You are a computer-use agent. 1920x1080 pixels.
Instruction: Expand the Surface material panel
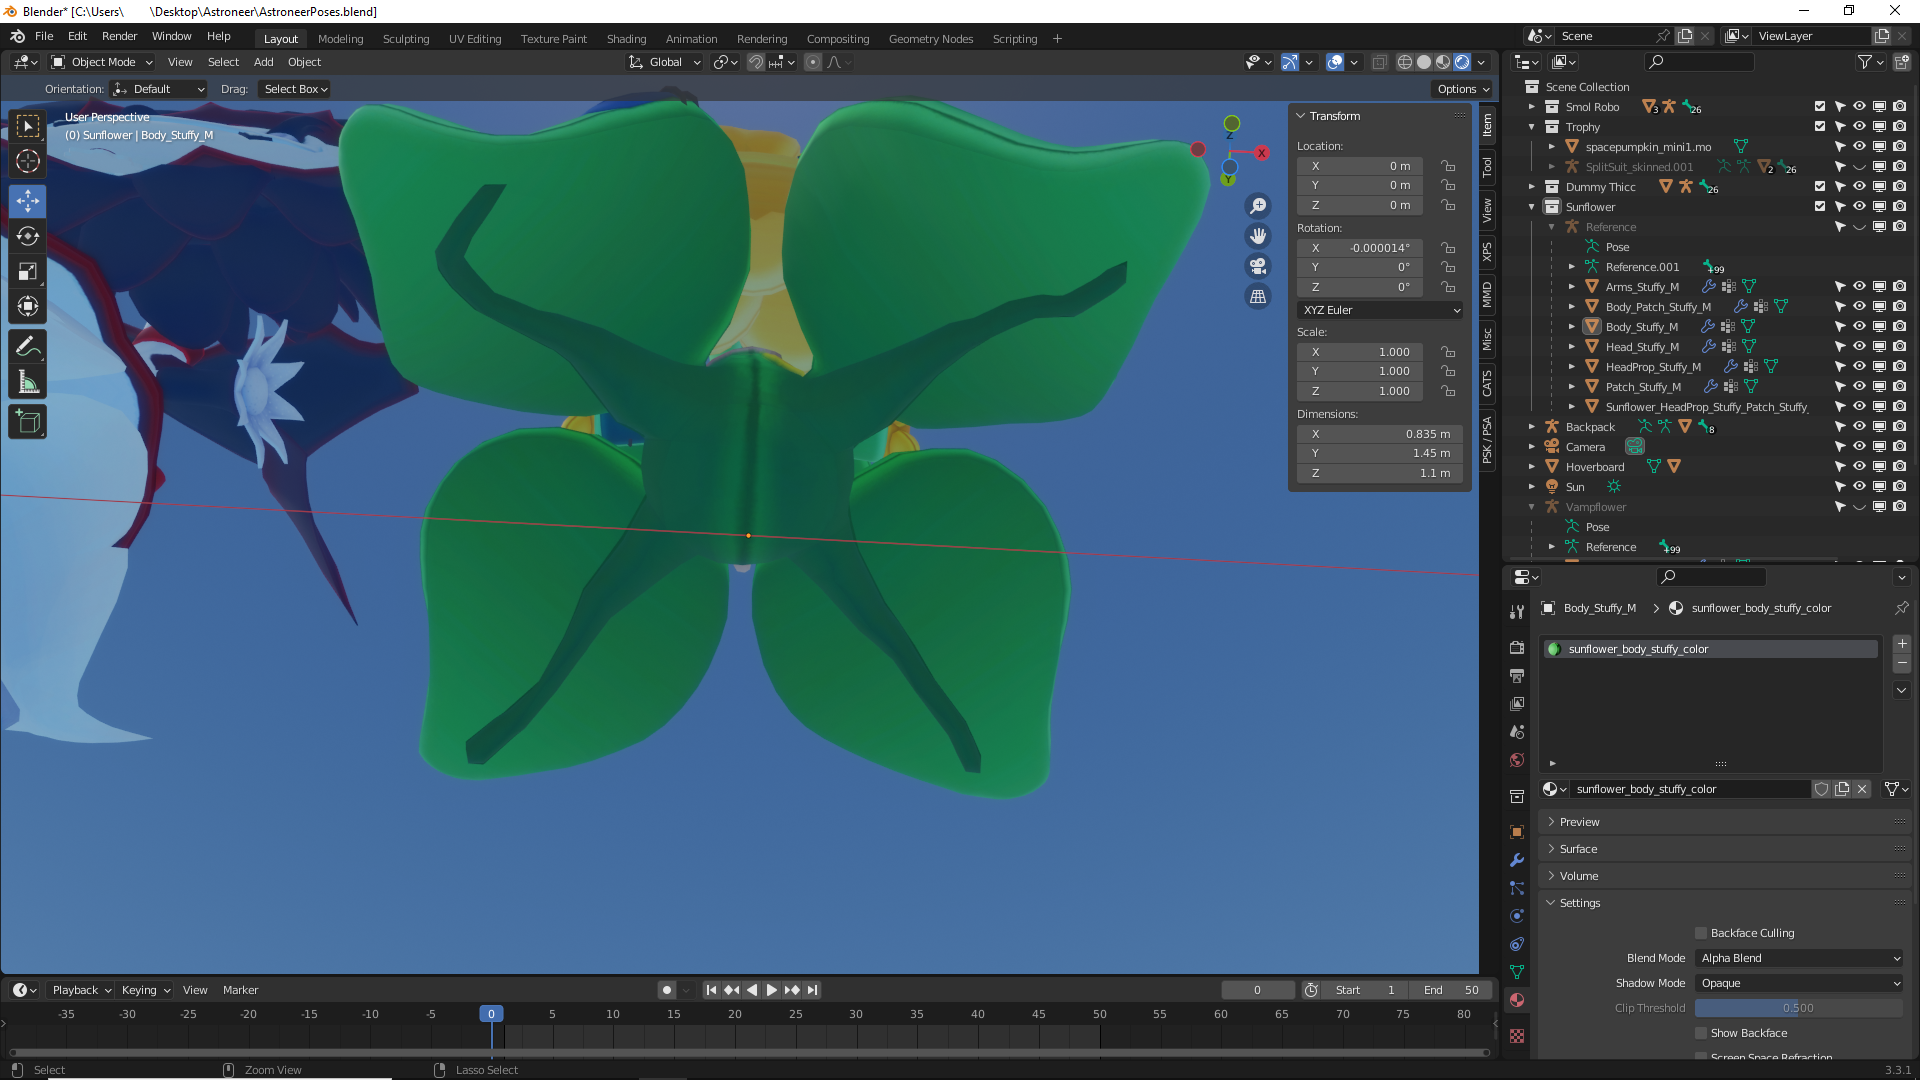(x=1578, y=849)
